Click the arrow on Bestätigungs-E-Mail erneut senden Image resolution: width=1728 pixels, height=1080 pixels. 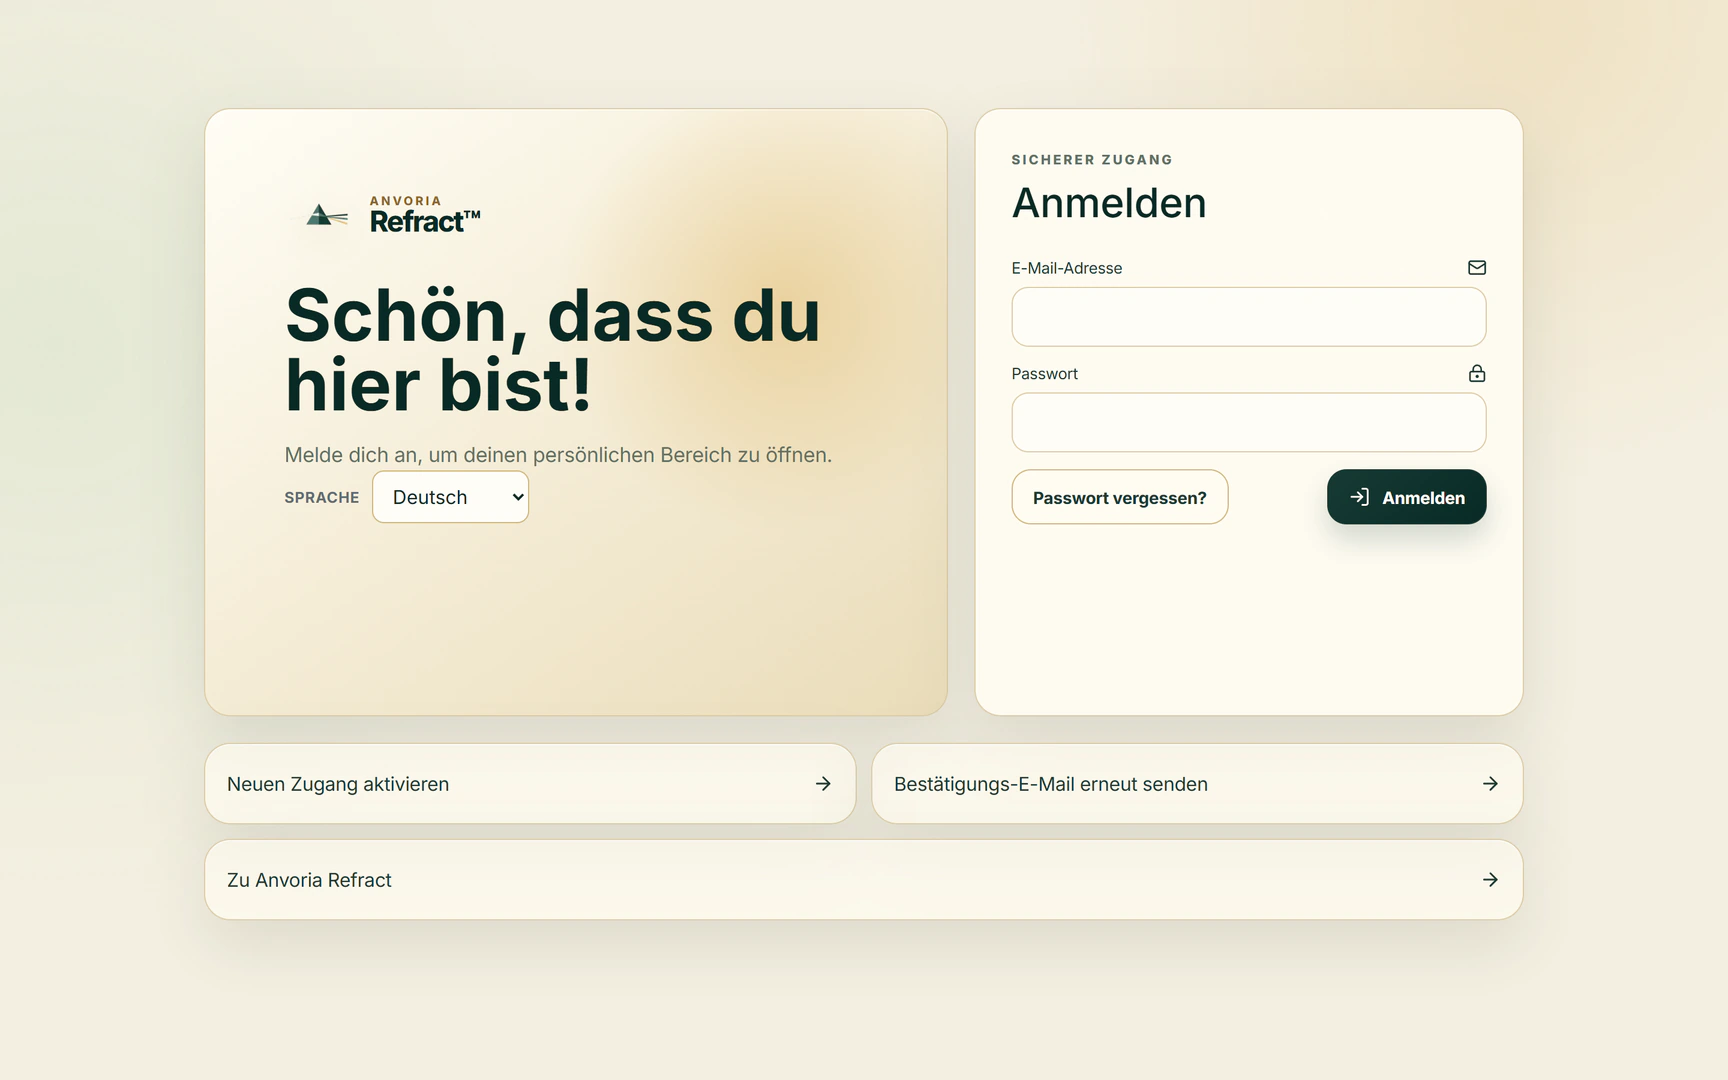pos(1490,784)
